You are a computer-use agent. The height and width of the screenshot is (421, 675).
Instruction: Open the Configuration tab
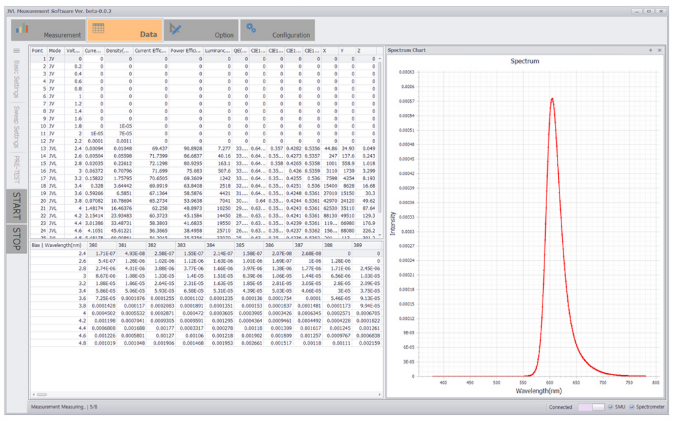click(x=277, y=30)
